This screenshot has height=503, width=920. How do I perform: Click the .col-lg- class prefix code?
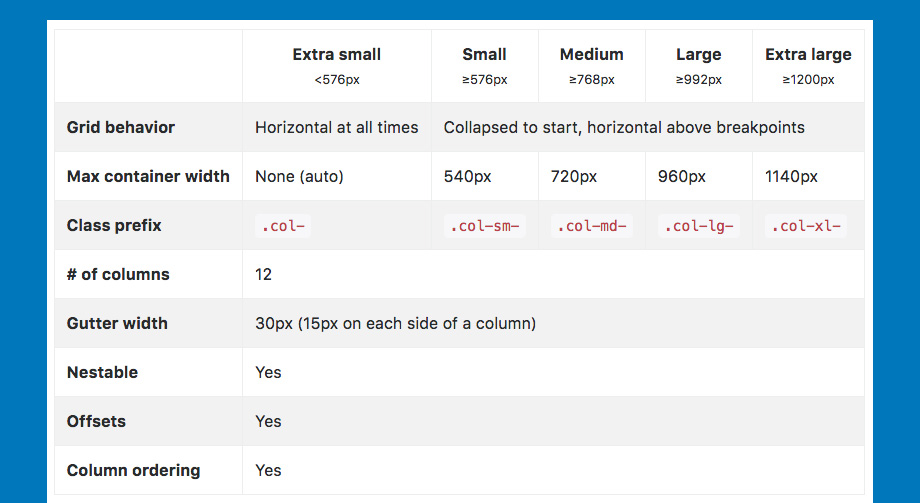pyautogui.click(x=698, y=226)
